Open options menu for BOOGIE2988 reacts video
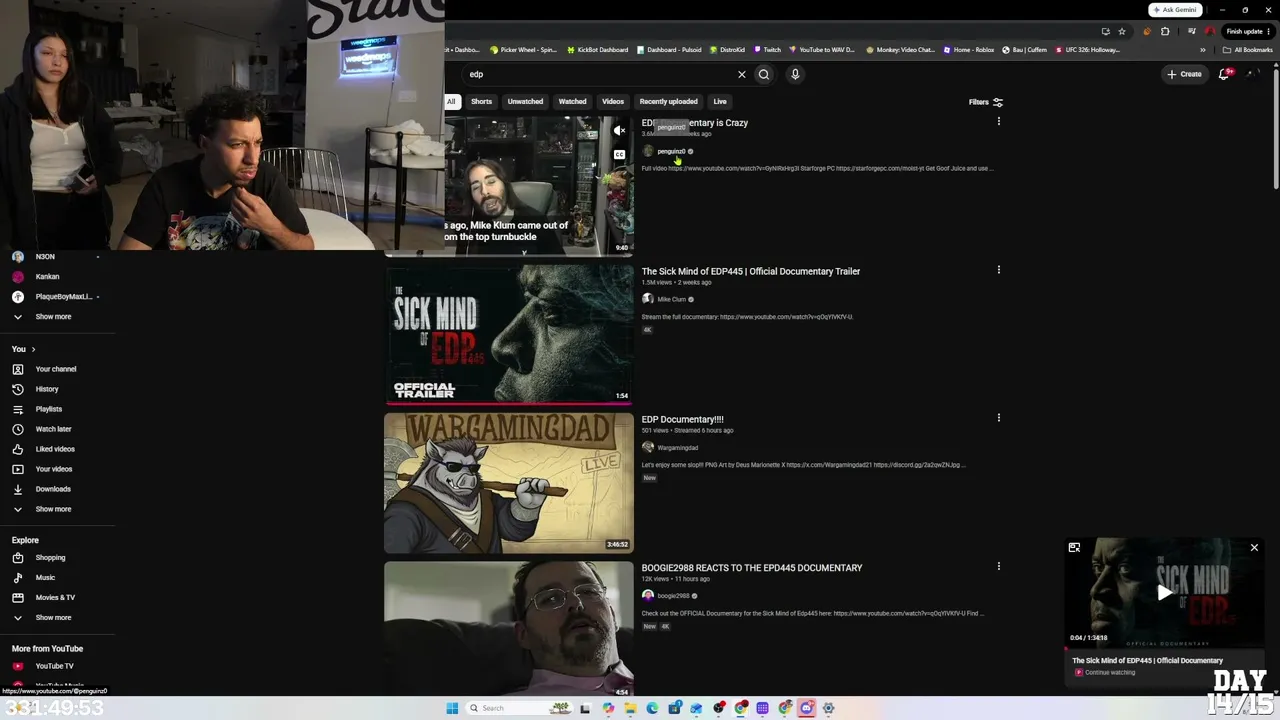 998,566
